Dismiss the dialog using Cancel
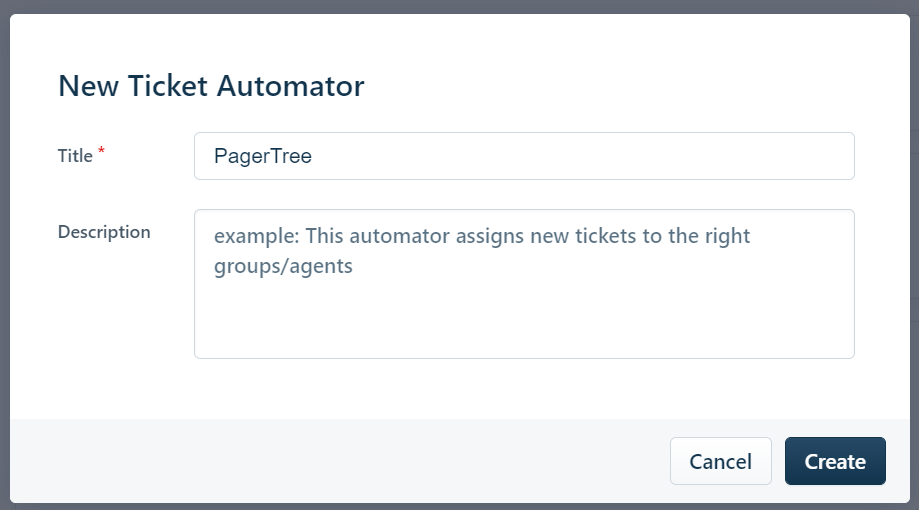Viewport: 919px width, 510px height. point(720,461)
